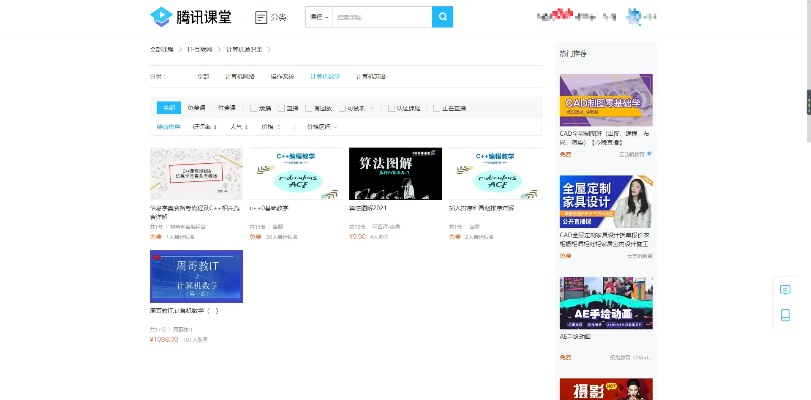Click the blue verified badge under CAD course
Screen dimensions: 811x400
649,154
